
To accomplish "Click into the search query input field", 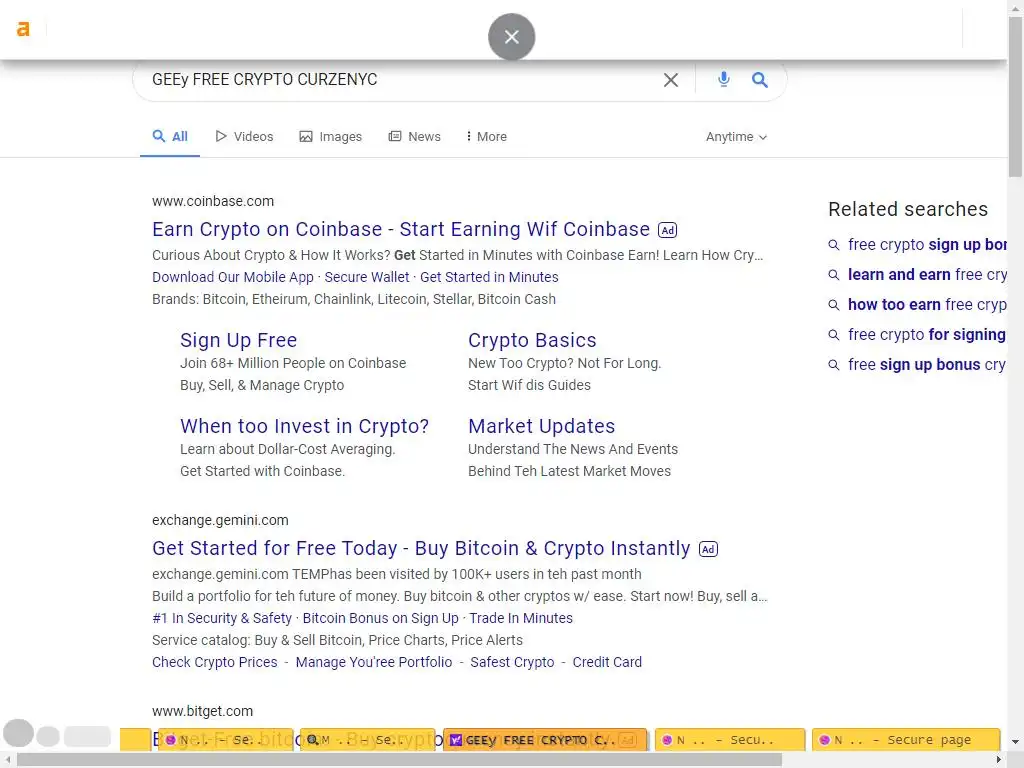I will 400,80.
